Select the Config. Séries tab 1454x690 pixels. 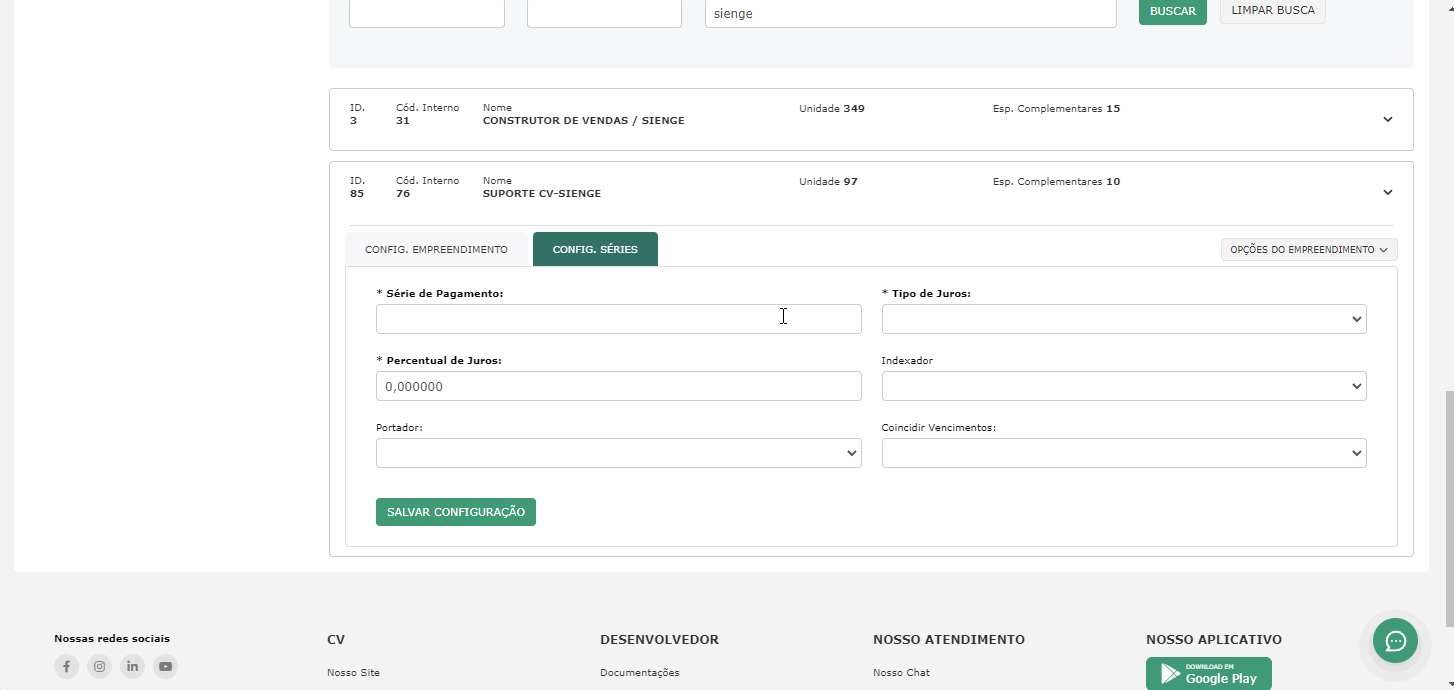pos(595,249)
